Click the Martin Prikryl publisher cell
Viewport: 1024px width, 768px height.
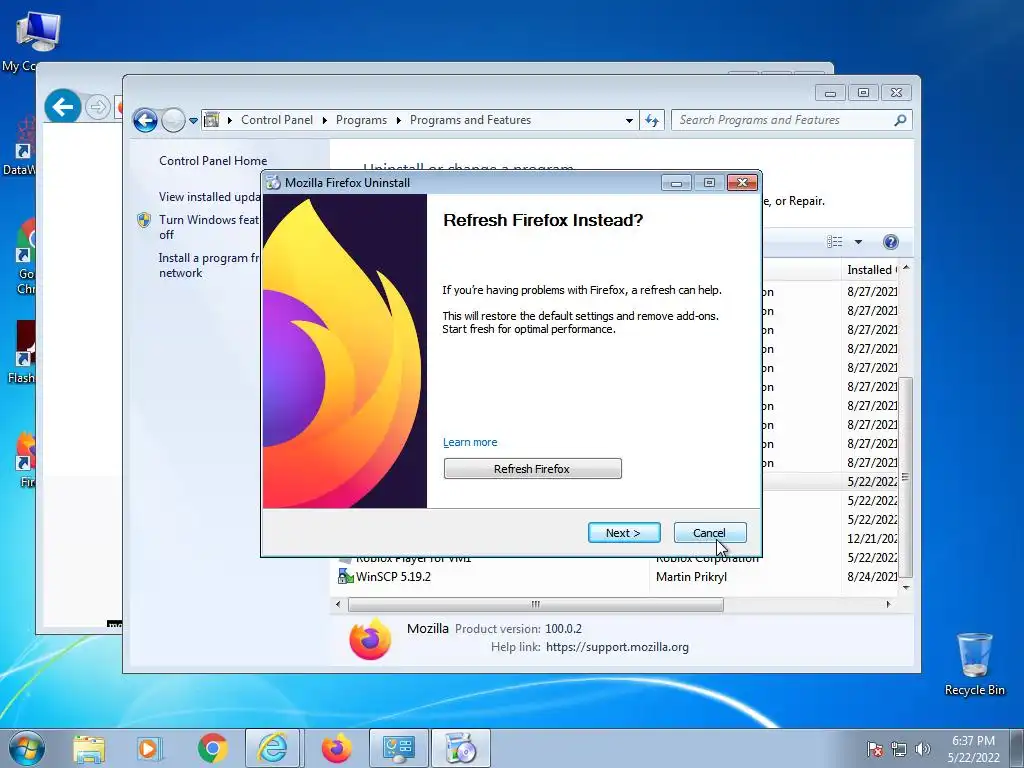click(x=691, y=577)
